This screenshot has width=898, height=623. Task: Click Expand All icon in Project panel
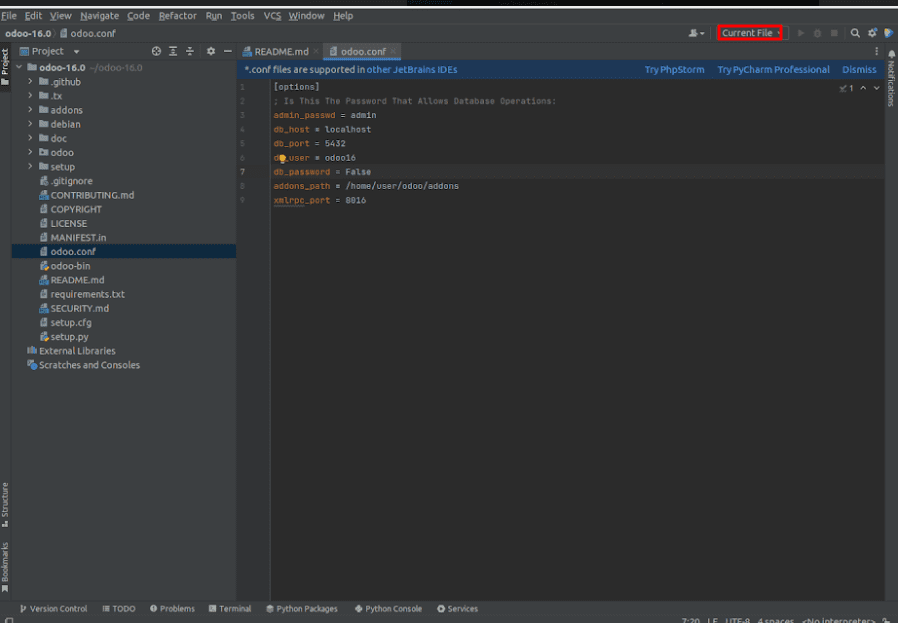click(173, 51)
